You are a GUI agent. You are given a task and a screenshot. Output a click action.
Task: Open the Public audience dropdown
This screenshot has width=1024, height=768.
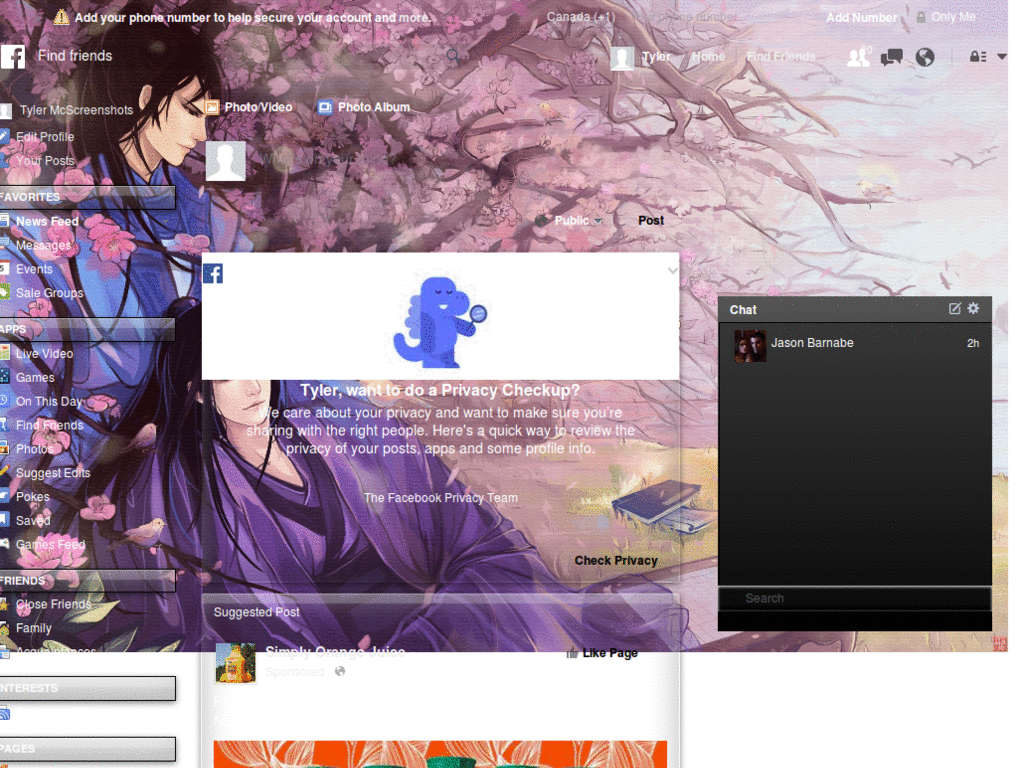coord(574,220)
